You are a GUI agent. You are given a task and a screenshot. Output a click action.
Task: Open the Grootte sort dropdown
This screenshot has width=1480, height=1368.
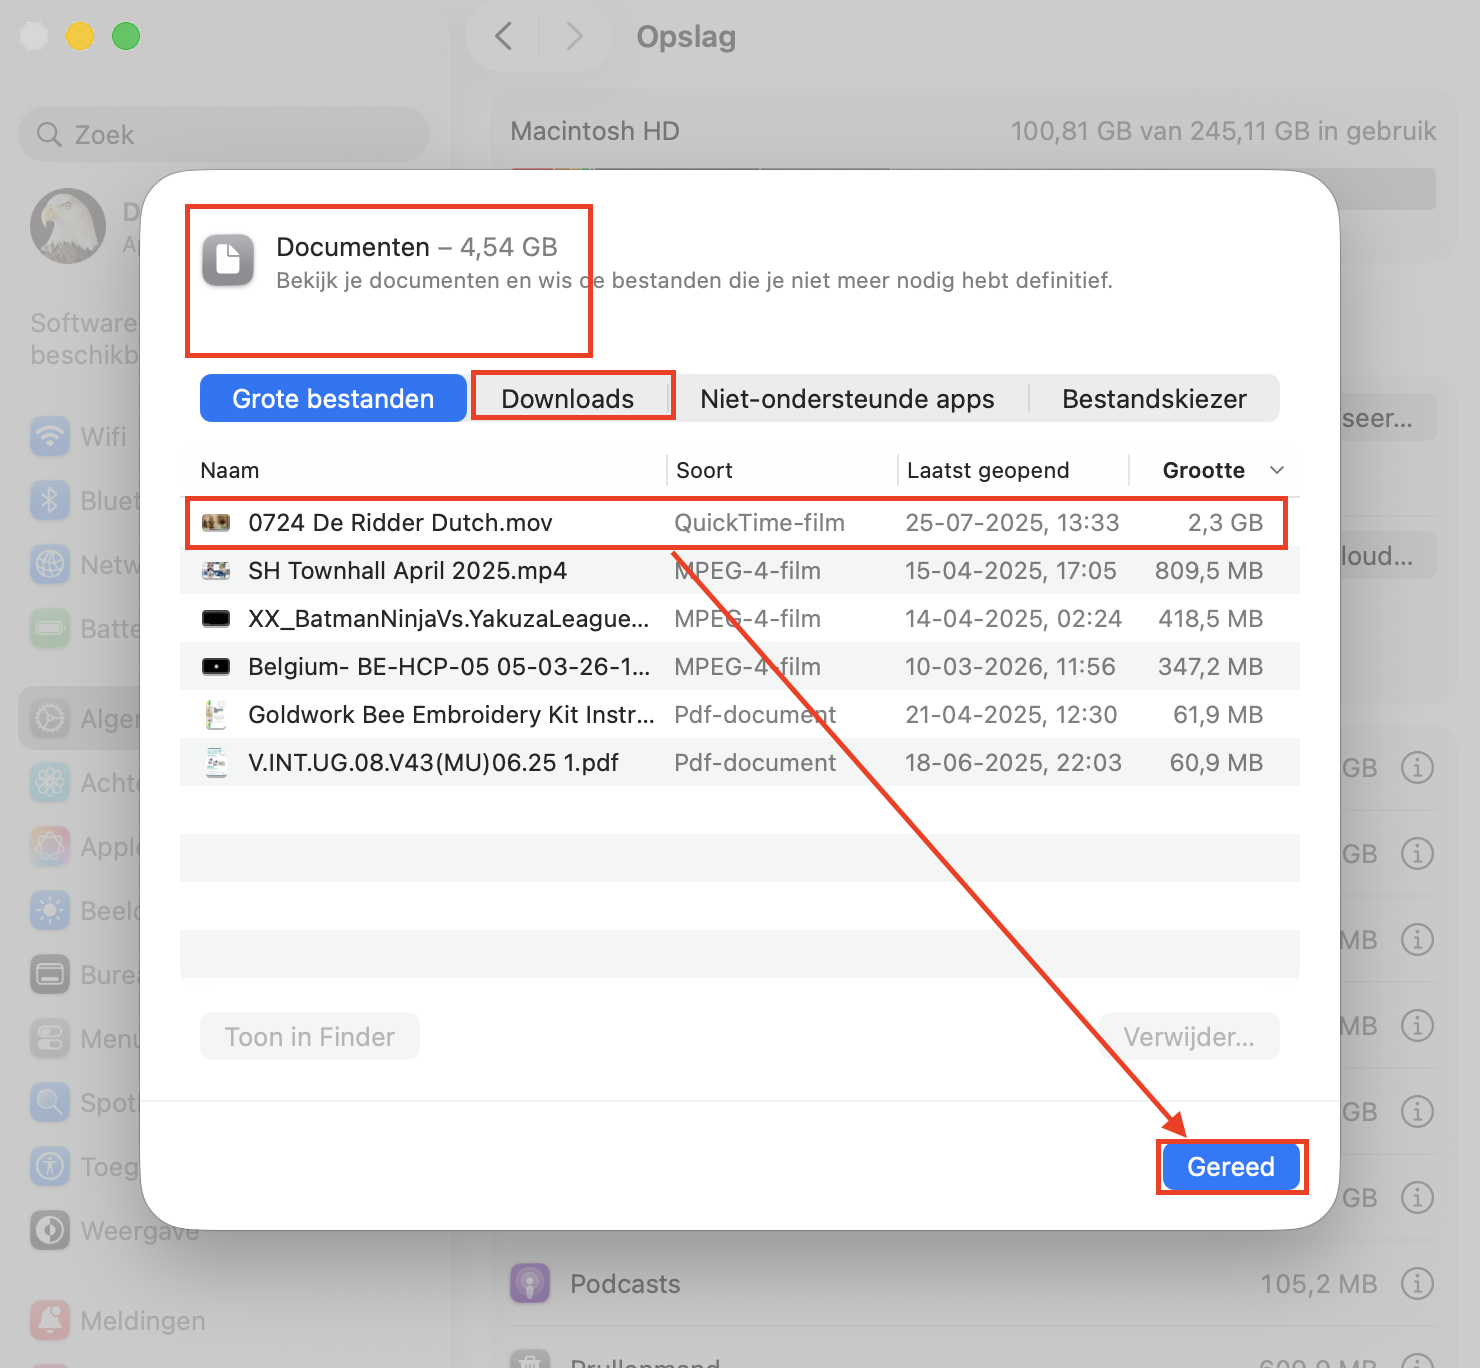[x=1218, y=470]
